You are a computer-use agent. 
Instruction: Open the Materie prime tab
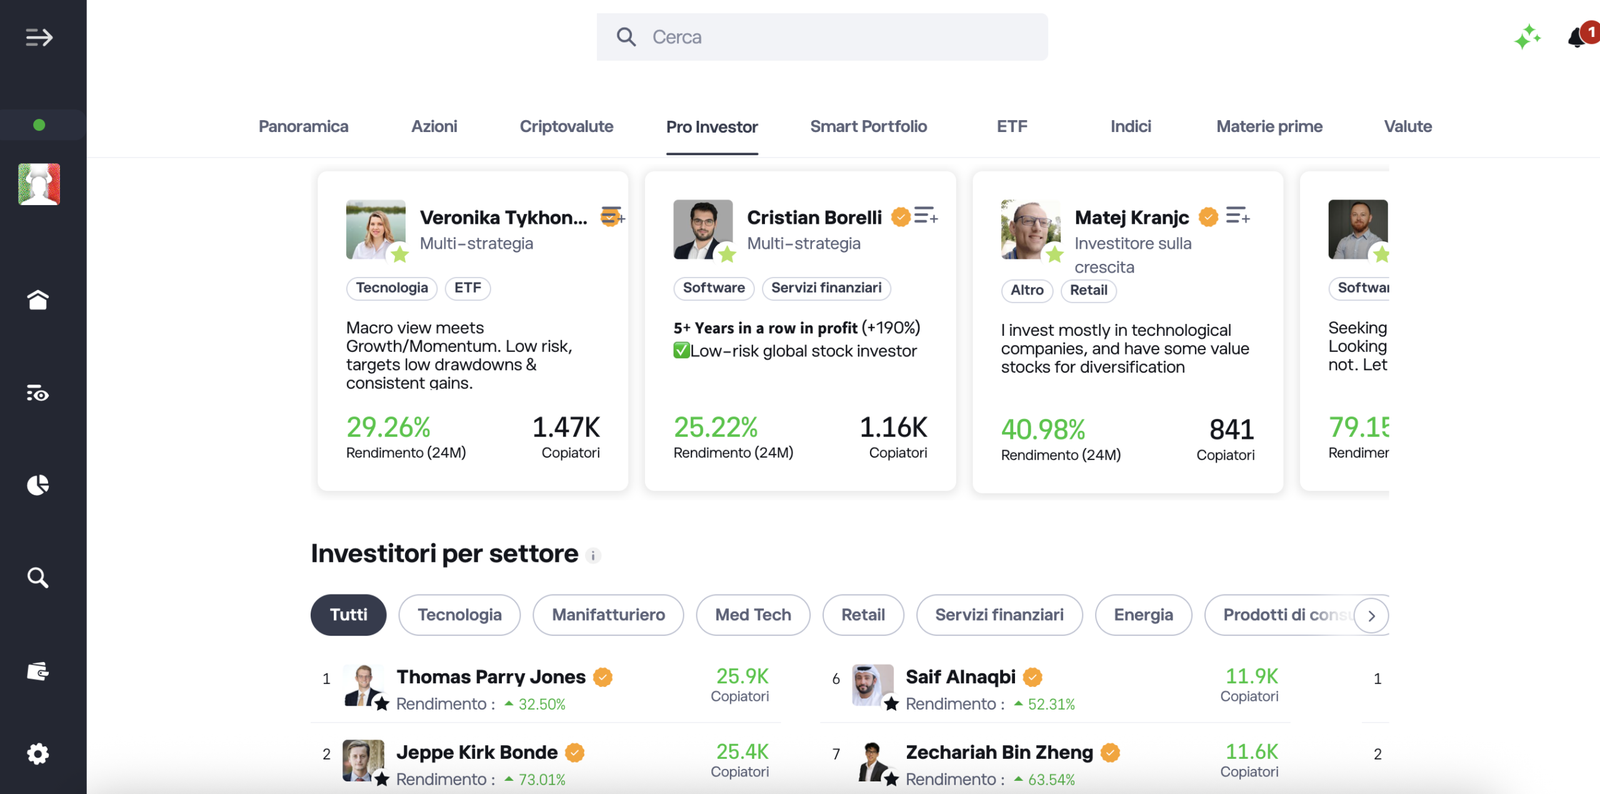[x=1269, y=126]
